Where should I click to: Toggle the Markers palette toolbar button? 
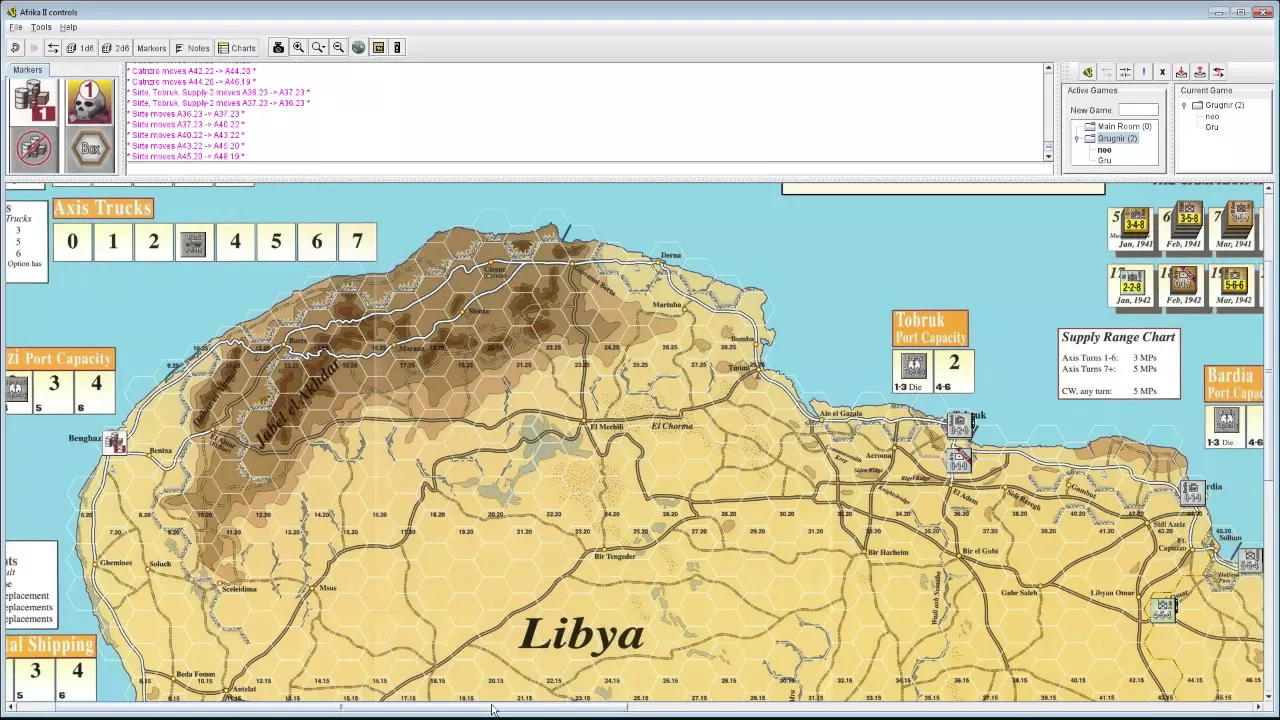[151, 48]
